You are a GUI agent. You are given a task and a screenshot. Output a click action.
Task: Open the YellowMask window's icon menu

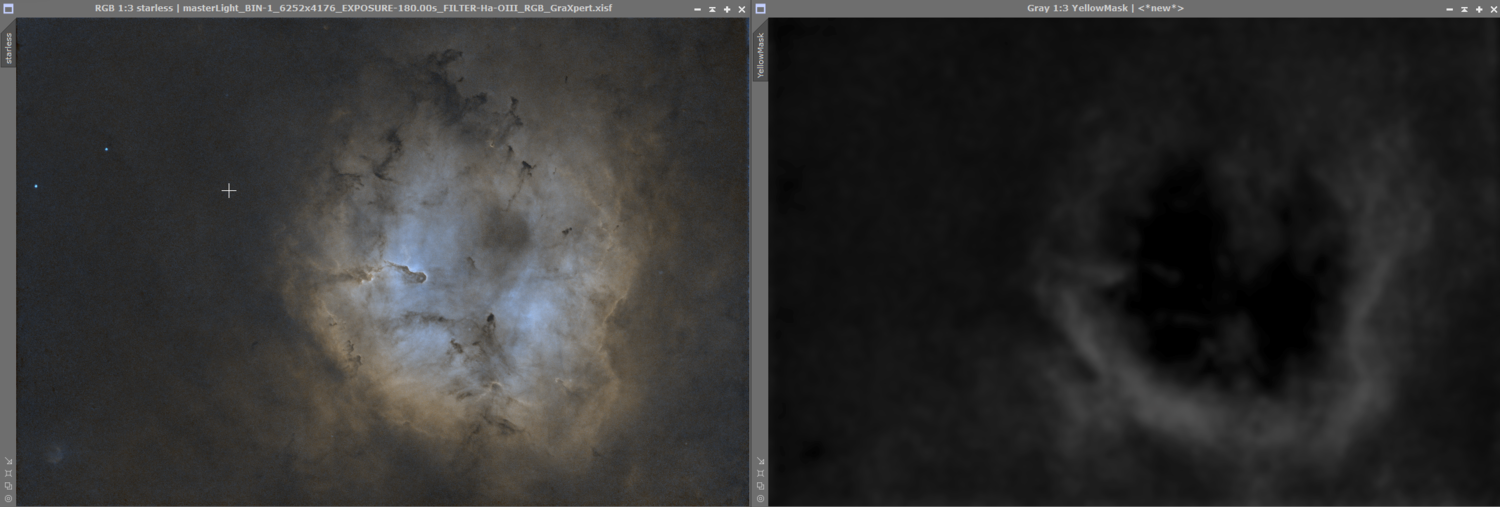(760, 8)
